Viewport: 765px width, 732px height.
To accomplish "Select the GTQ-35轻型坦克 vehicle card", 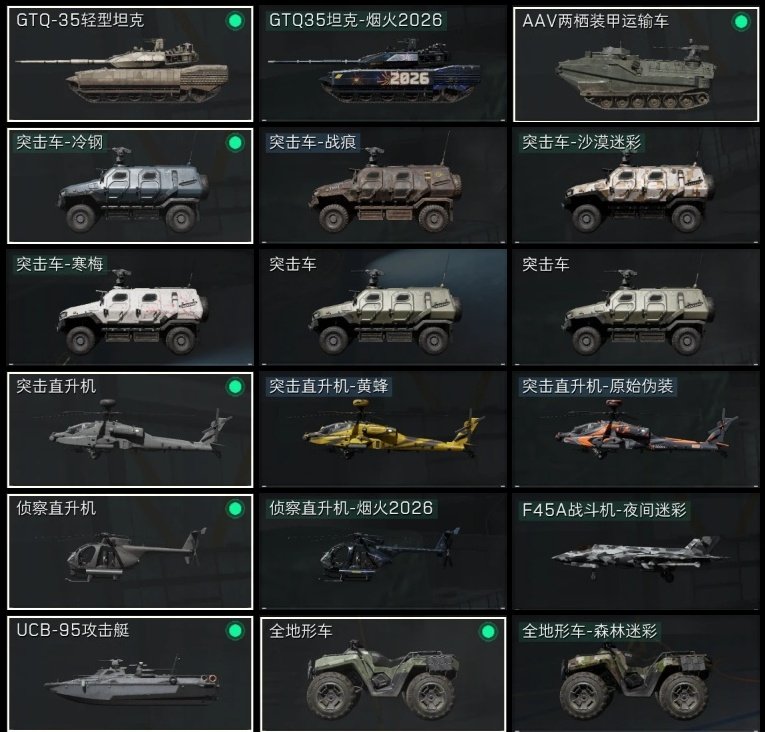I will tap(130, 64).
